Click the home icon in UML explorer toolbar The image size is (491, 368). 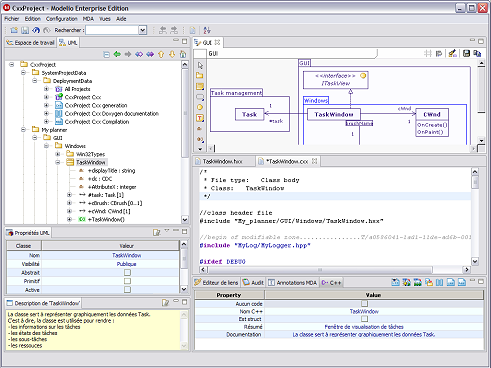coord(183,54)
